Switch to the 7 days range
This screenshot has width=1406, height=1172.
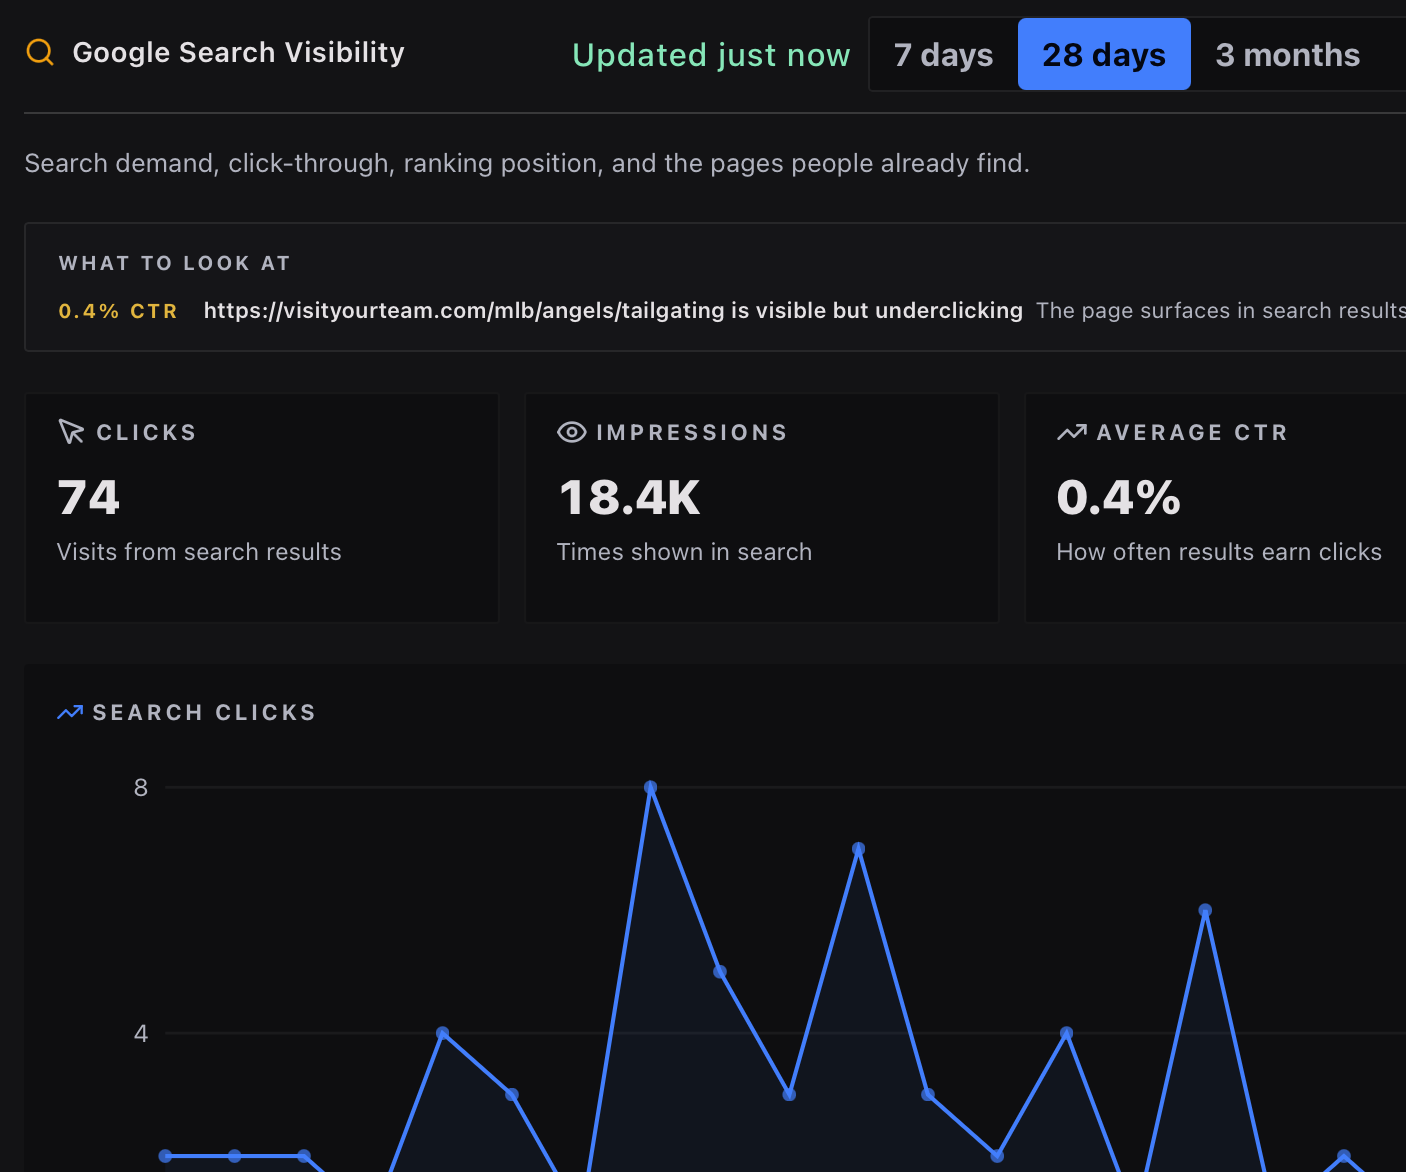coord(943,54)
